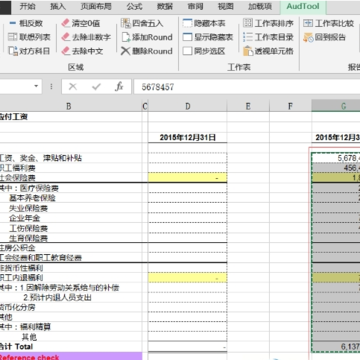Image resolution: width=360 pixels, height=360 pixels.
Task: Click the 对方科目 icon
Action: (12, 51)
